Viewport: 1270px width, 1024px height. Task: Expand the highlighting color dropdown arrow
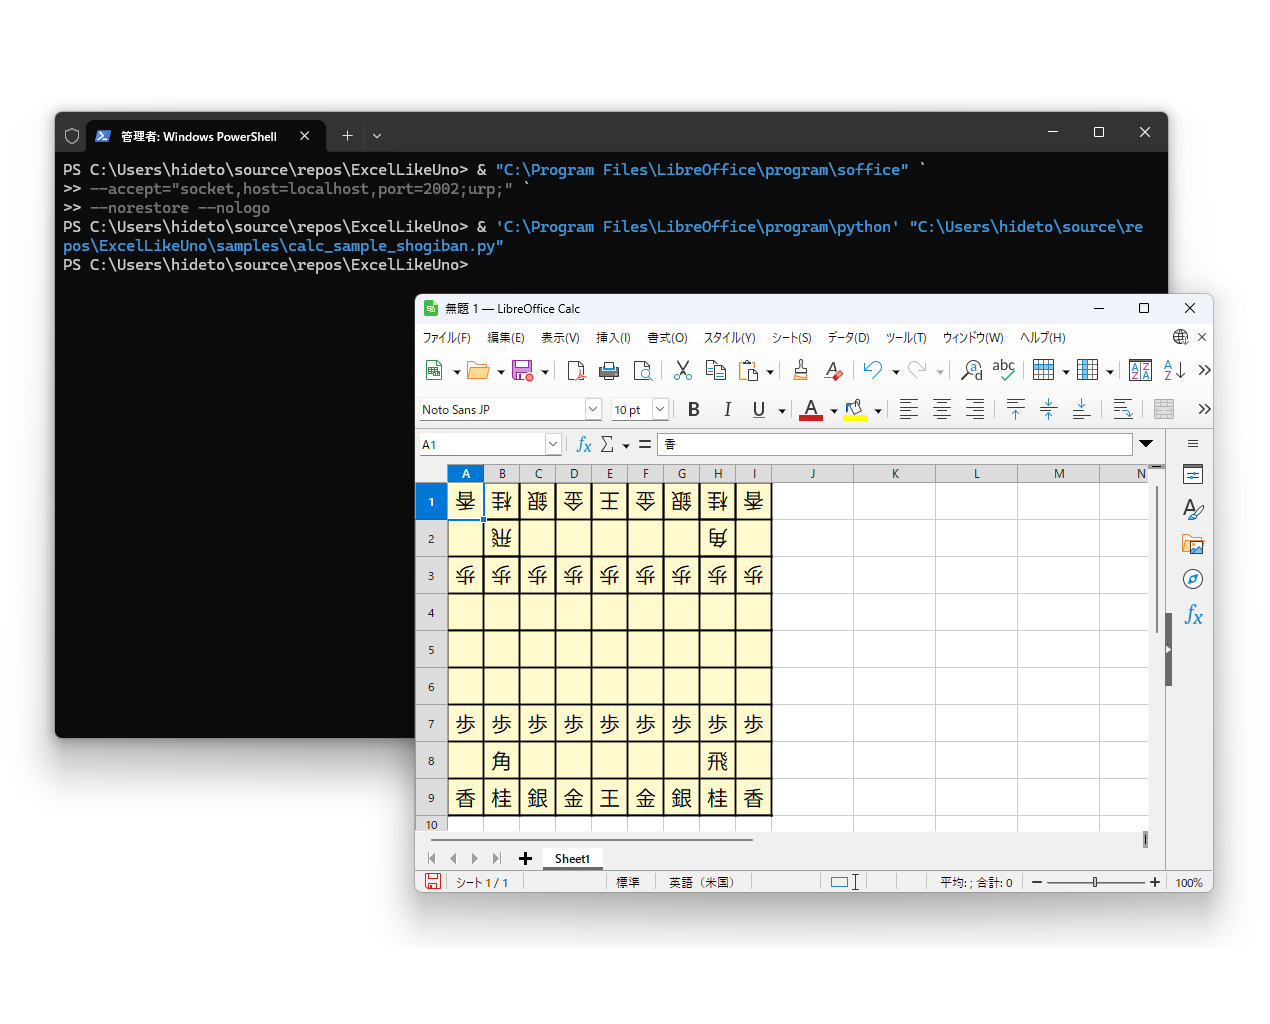point(877,409)
